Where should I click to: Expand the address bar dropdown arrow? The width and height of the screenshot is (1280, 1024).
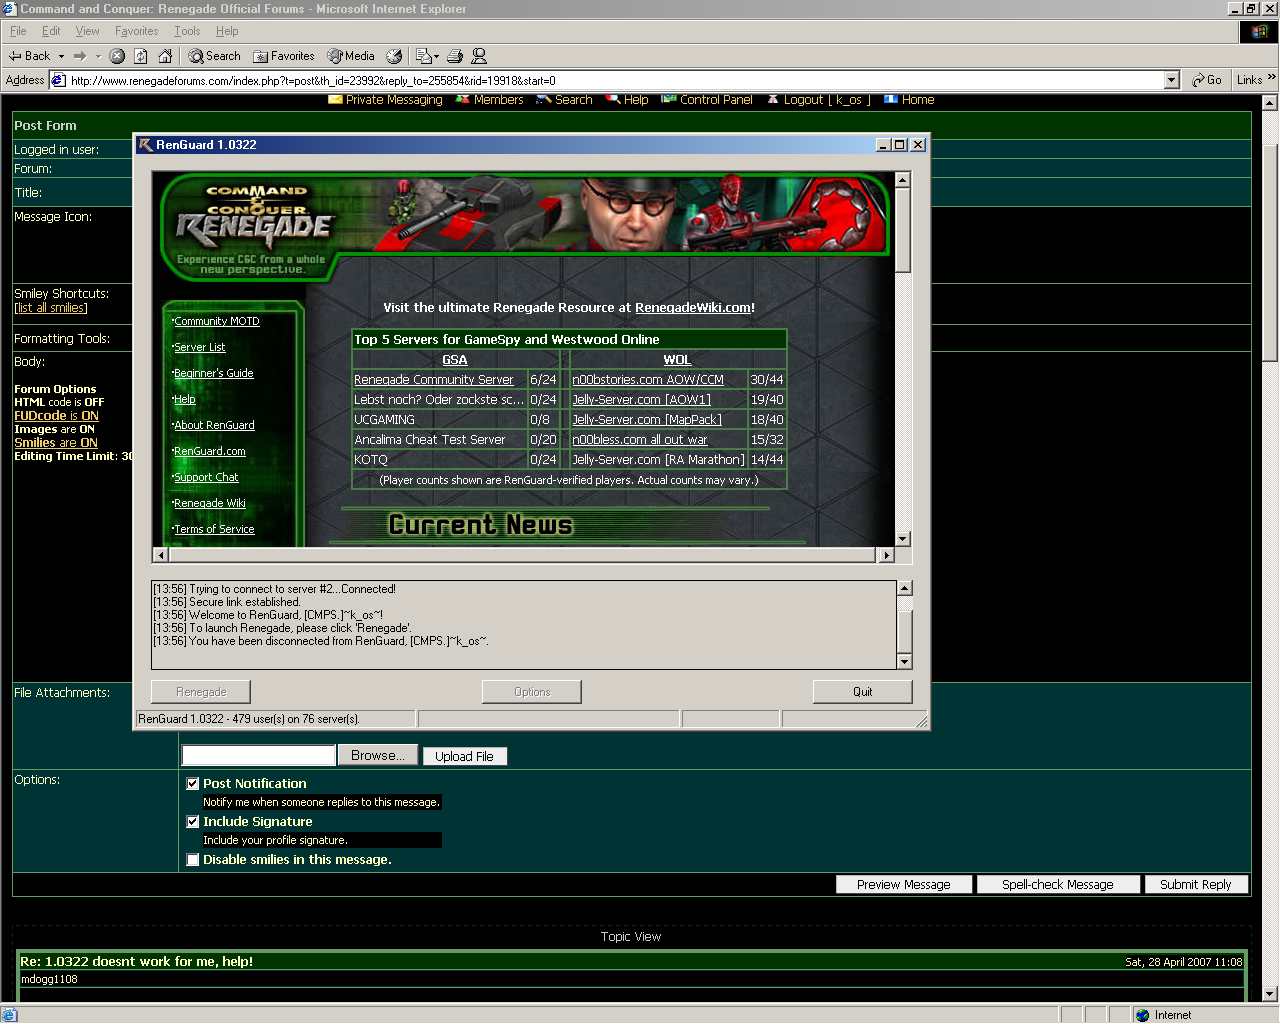[1172, 80]
